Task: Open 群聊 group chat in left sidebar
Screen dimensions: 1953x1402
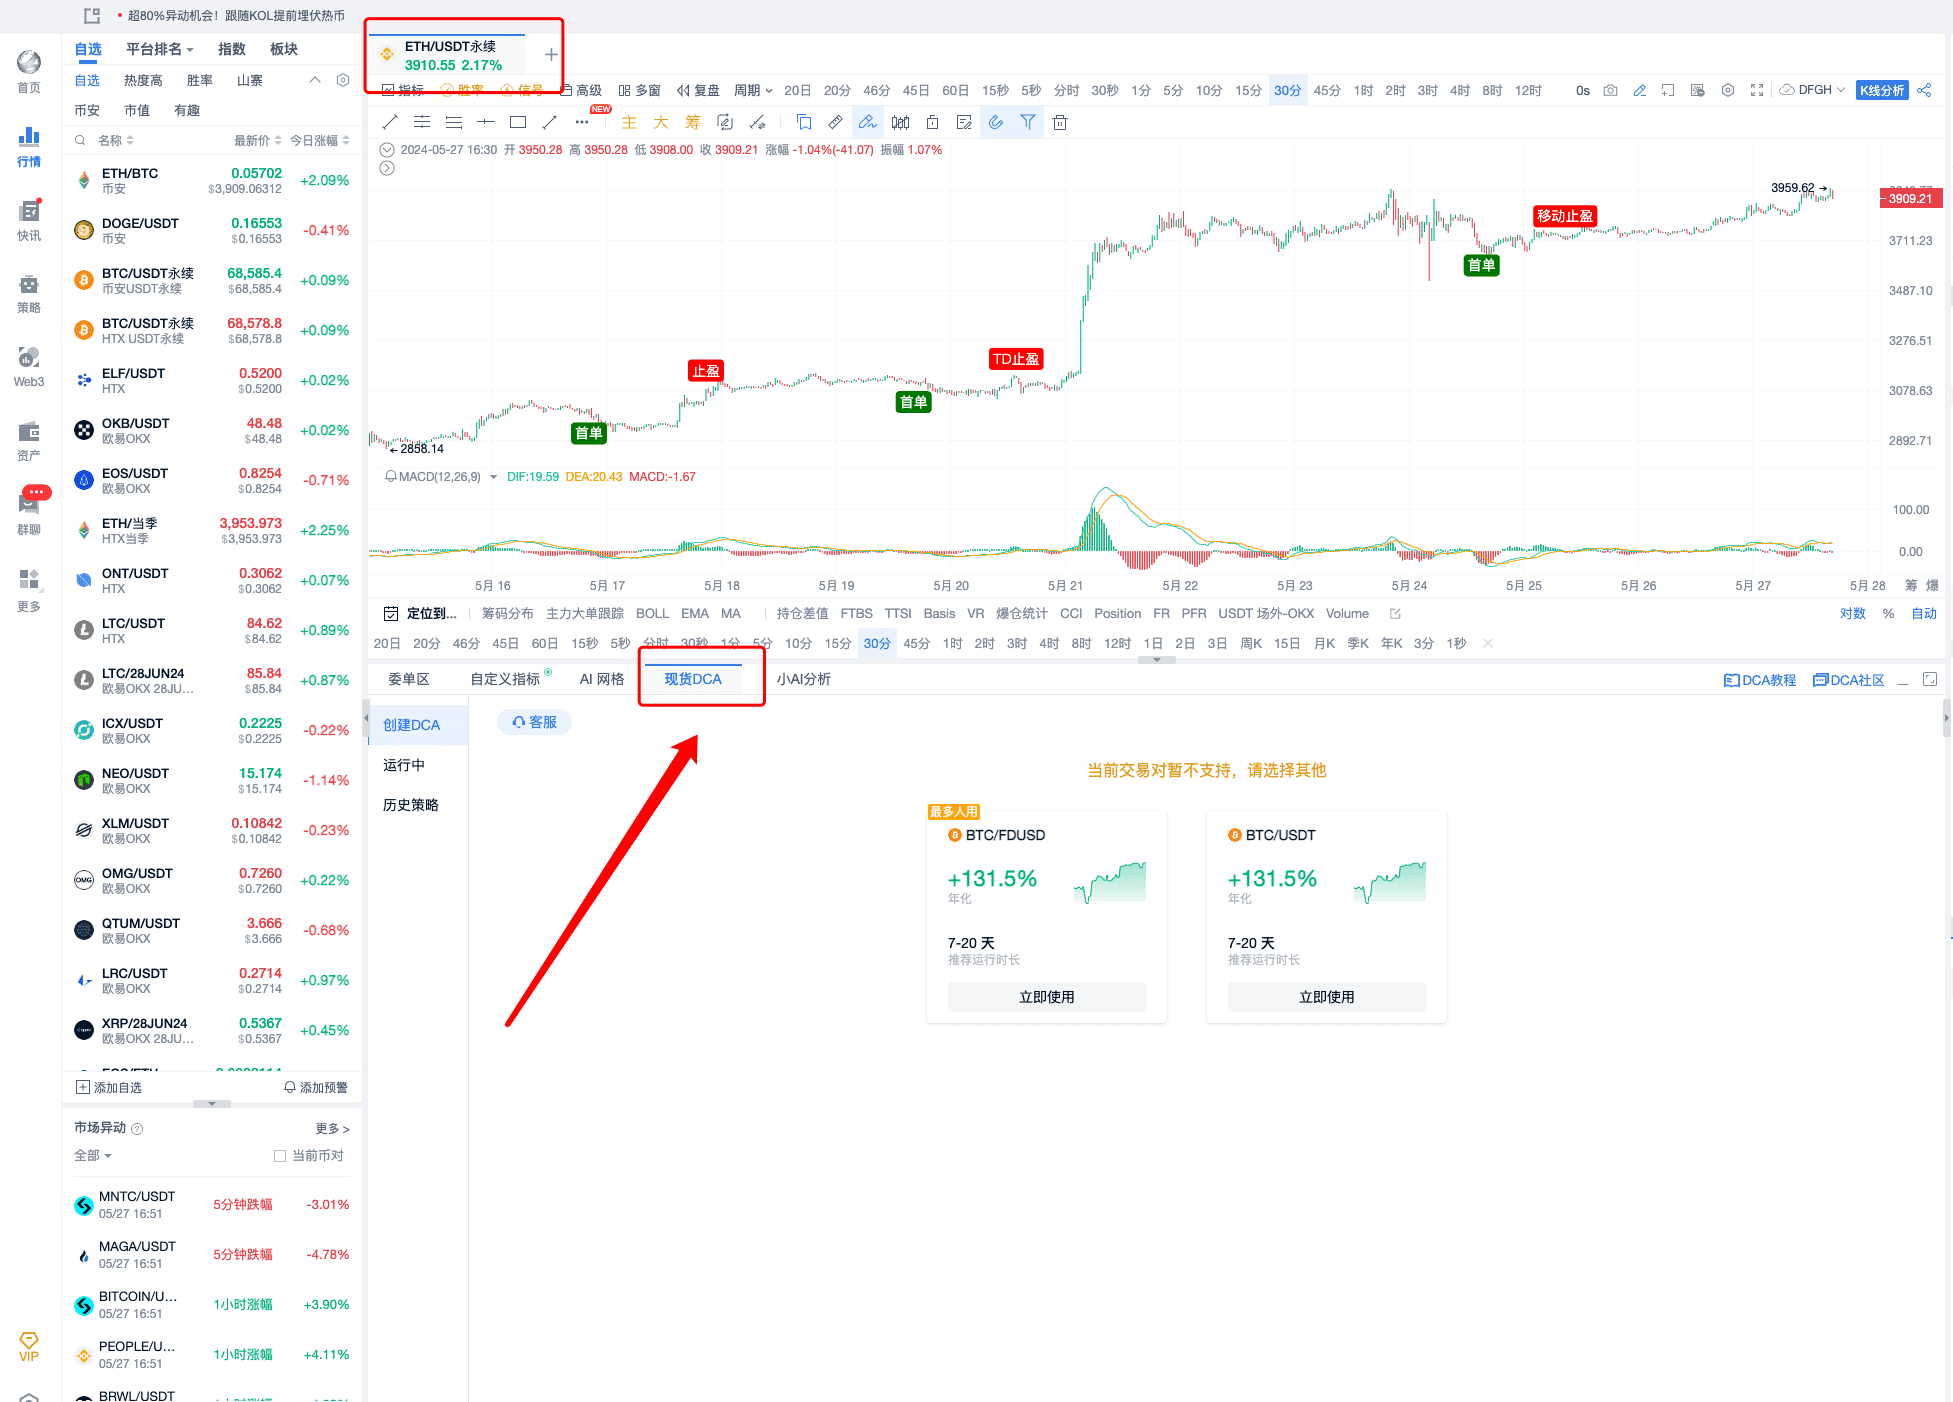Action: (x=29, y=514)
